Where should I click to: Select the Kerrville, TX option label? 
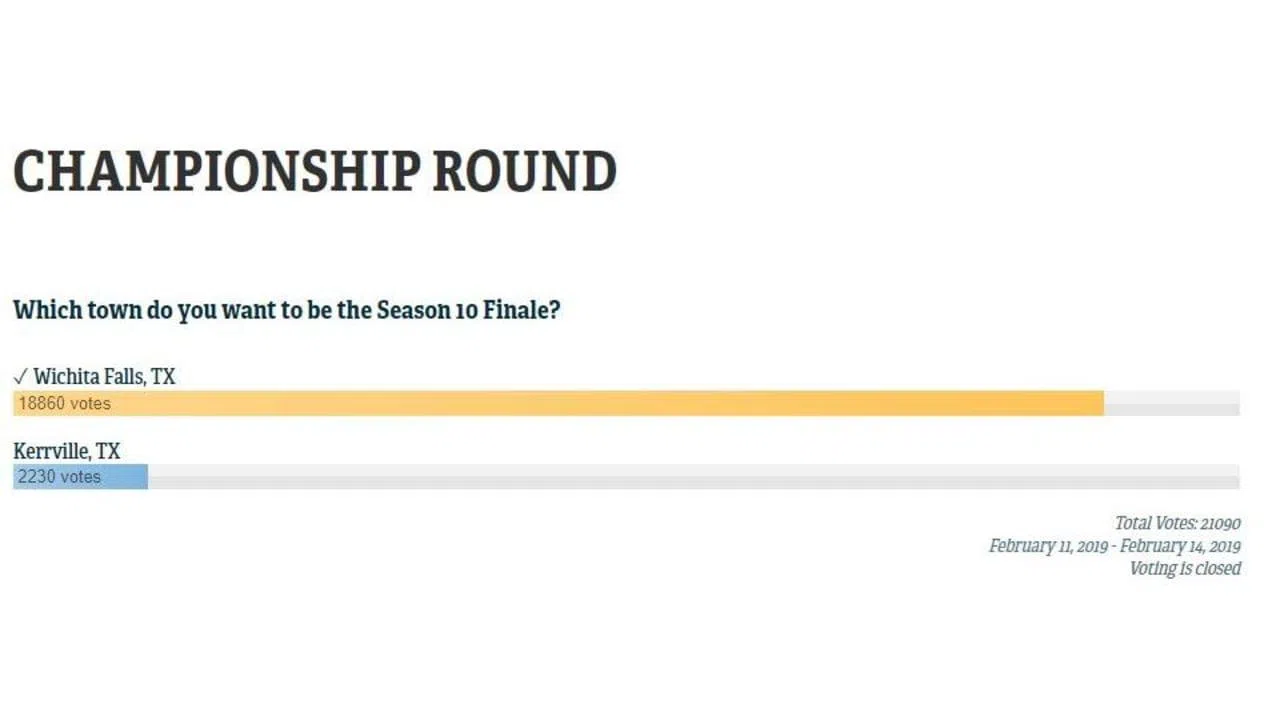click(x=66, y=451)
